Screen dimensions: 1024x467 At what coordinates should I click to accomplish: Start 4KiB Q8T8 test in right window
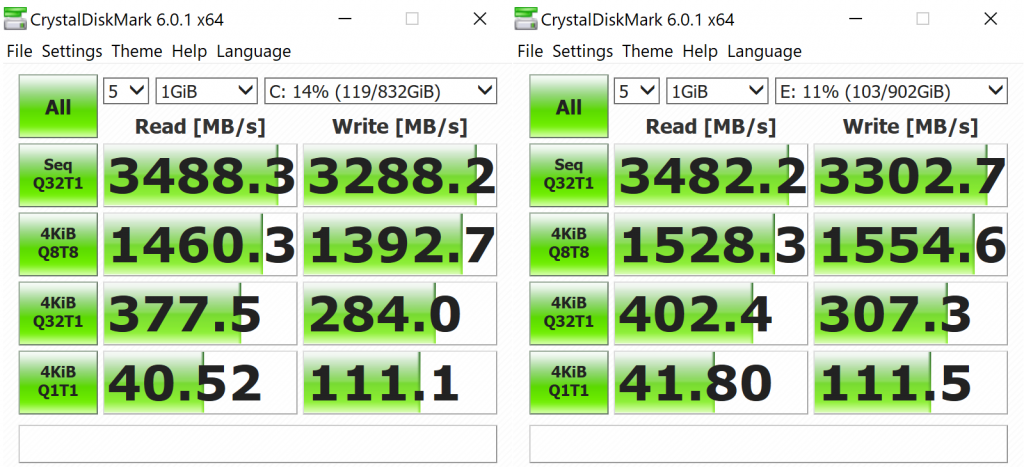click(x=569, y=244)
